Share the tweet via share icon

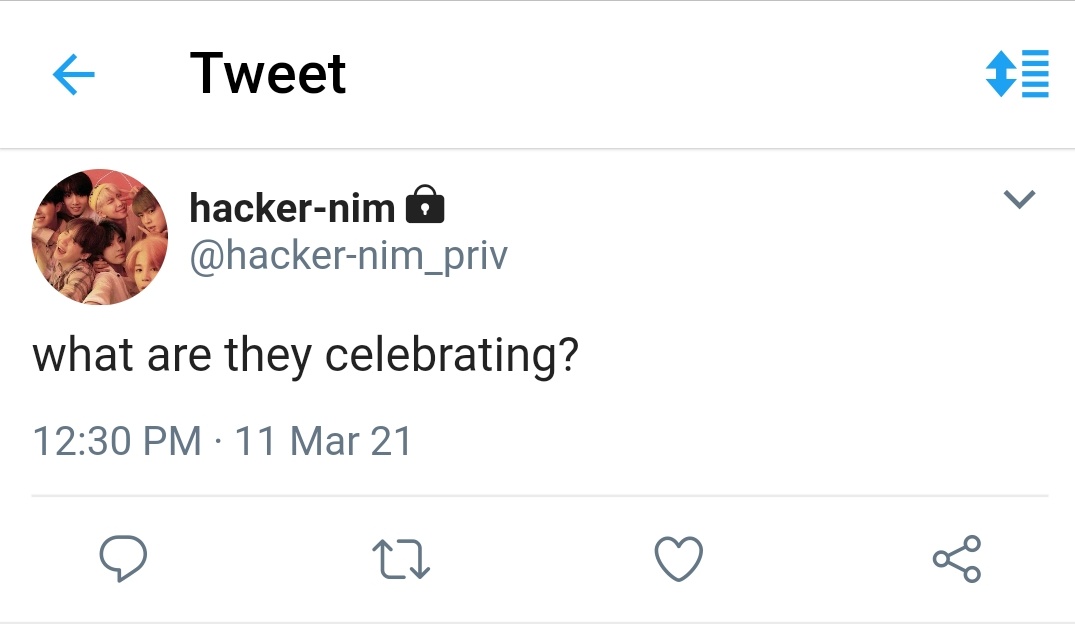957,558
